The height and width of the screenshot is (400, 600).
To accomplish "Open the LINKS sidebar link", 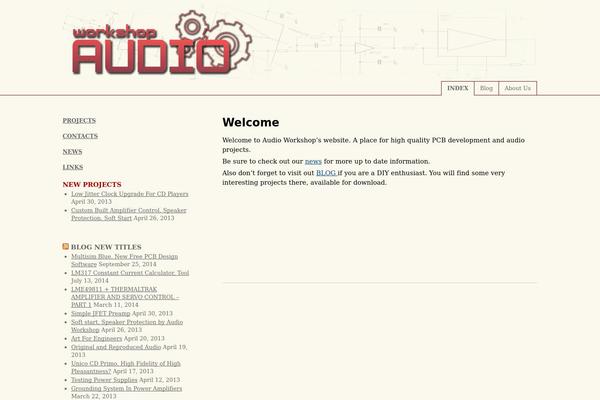I will (x=73, y=167).
